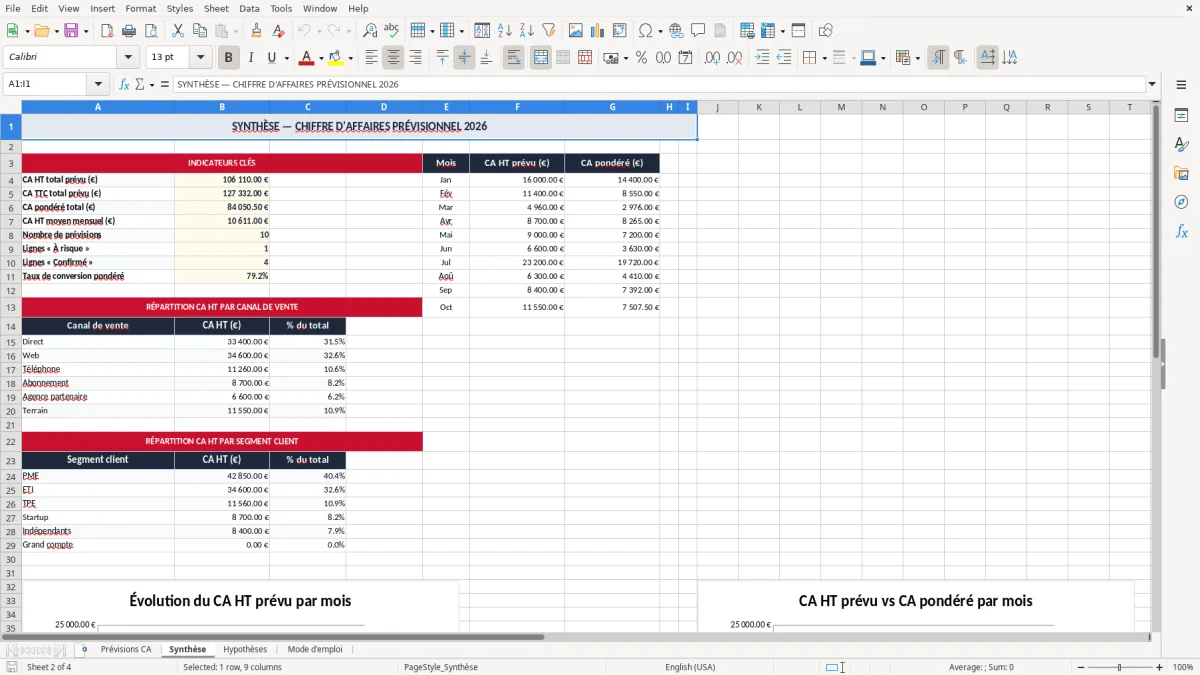This screenshot has height=675, width=1200.
Task: Click the Zoom Out minus button
Action: [x=1080, y=667]
